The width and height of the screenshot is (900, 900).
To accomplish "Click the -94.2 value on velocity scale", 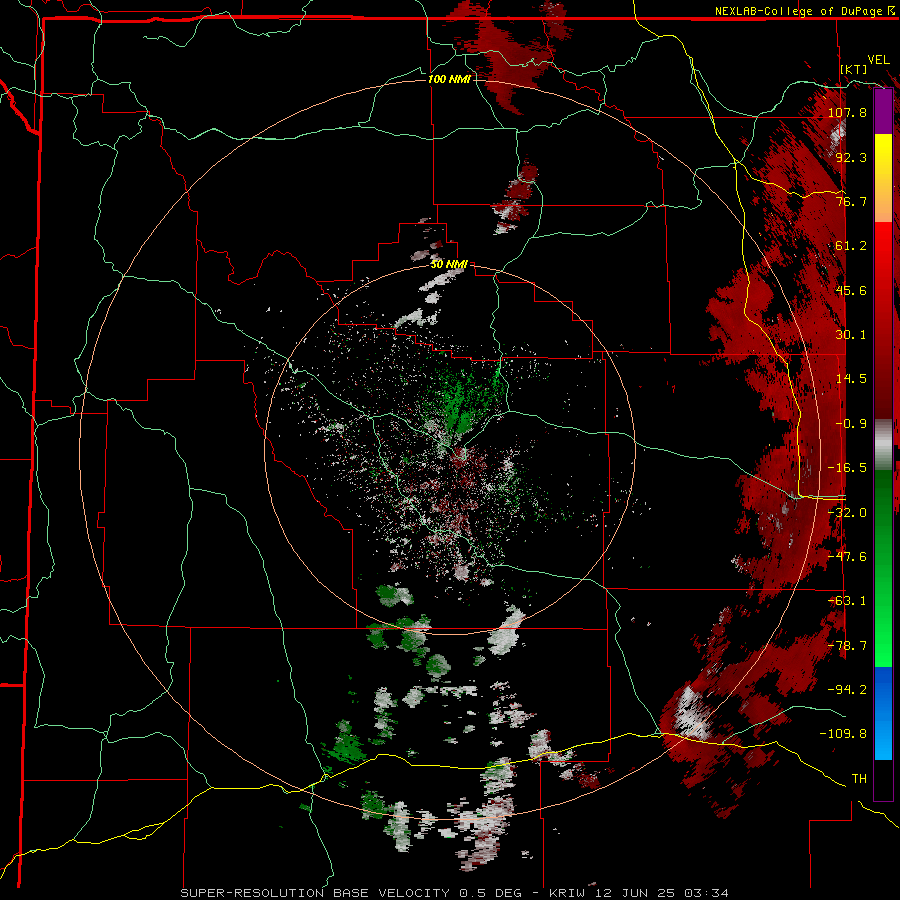I will pyautogui.click(x=847, y=689).
